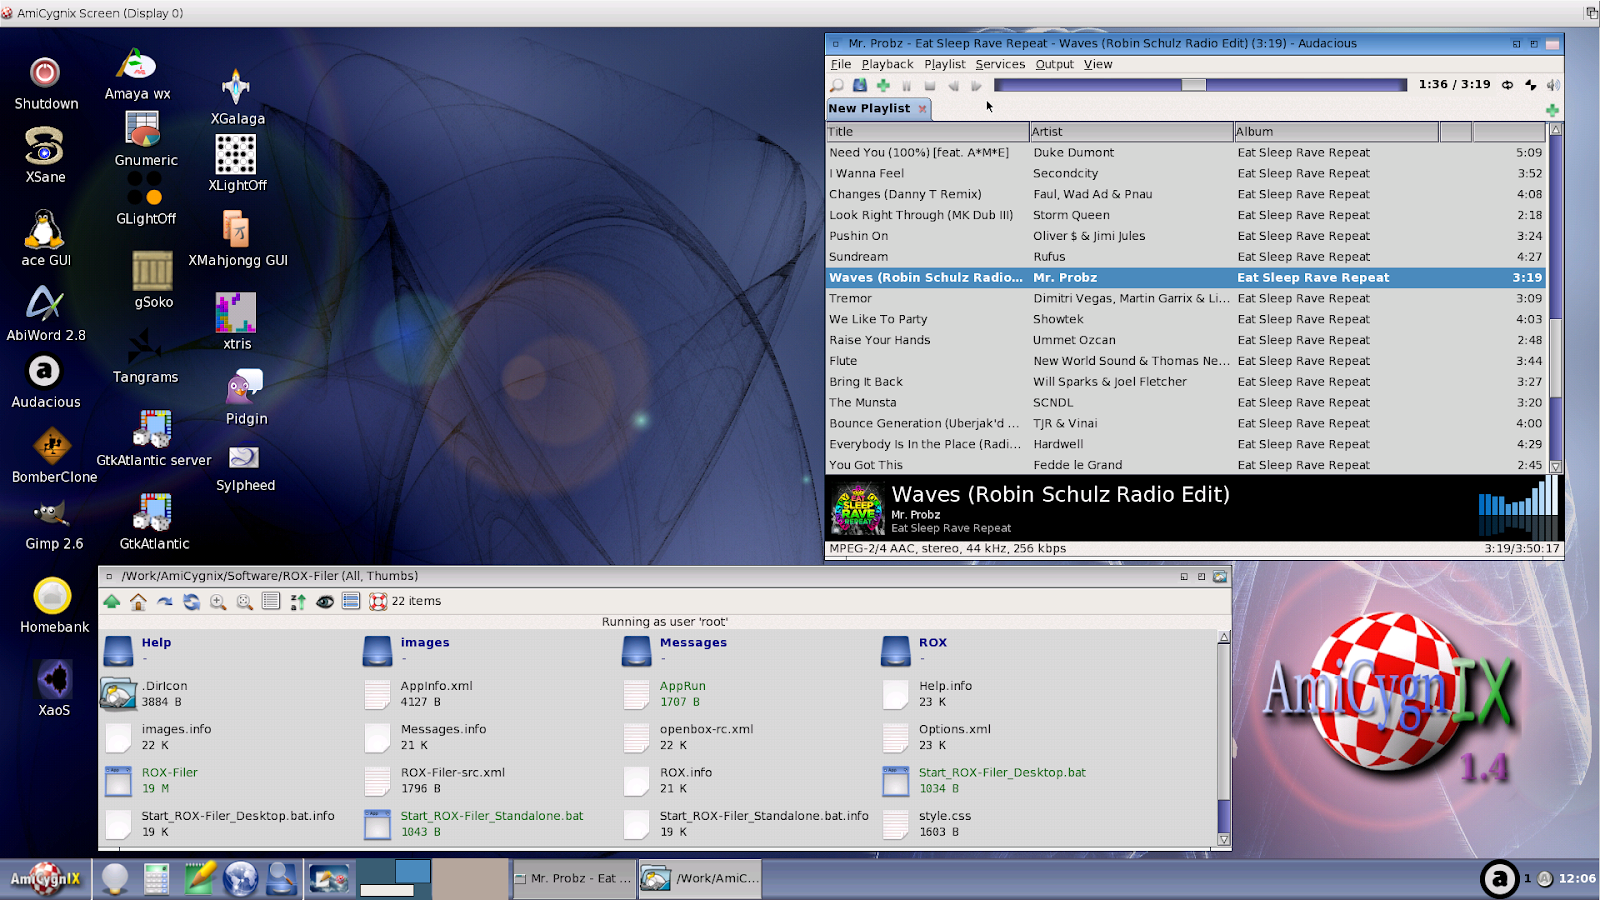1600x900 pixels.
Task: Close the New Playlist tab
Action: click(922, 109)
